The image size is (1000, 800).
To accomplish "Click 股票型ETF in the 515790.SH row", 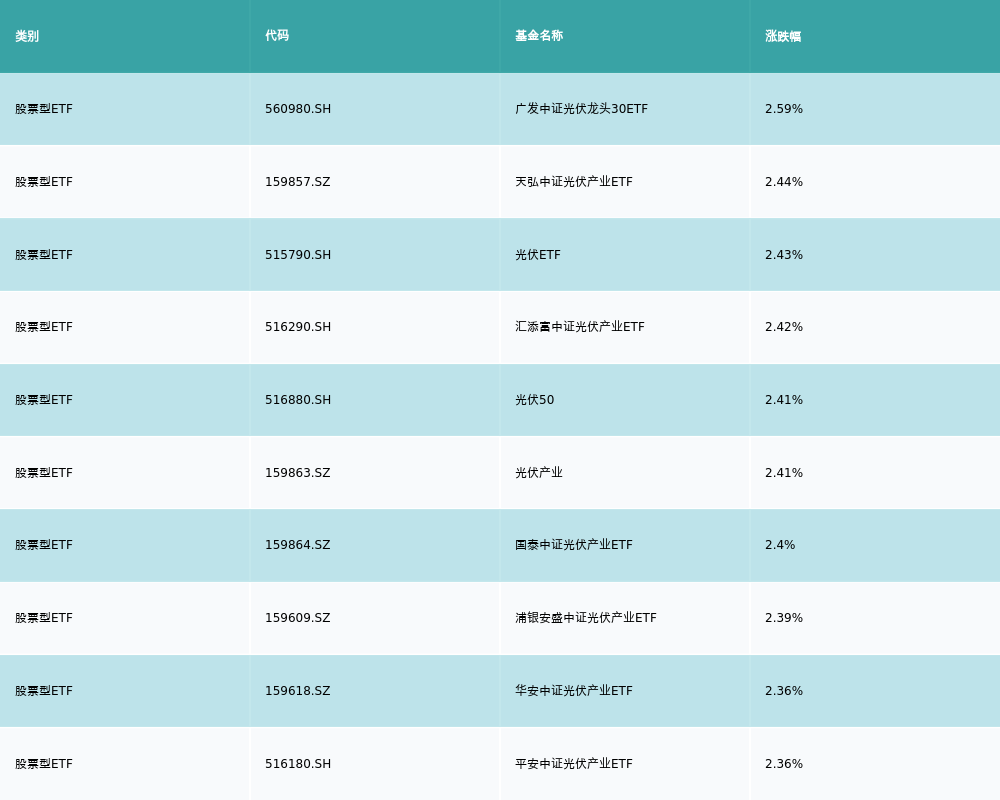I will pos(44,255).
